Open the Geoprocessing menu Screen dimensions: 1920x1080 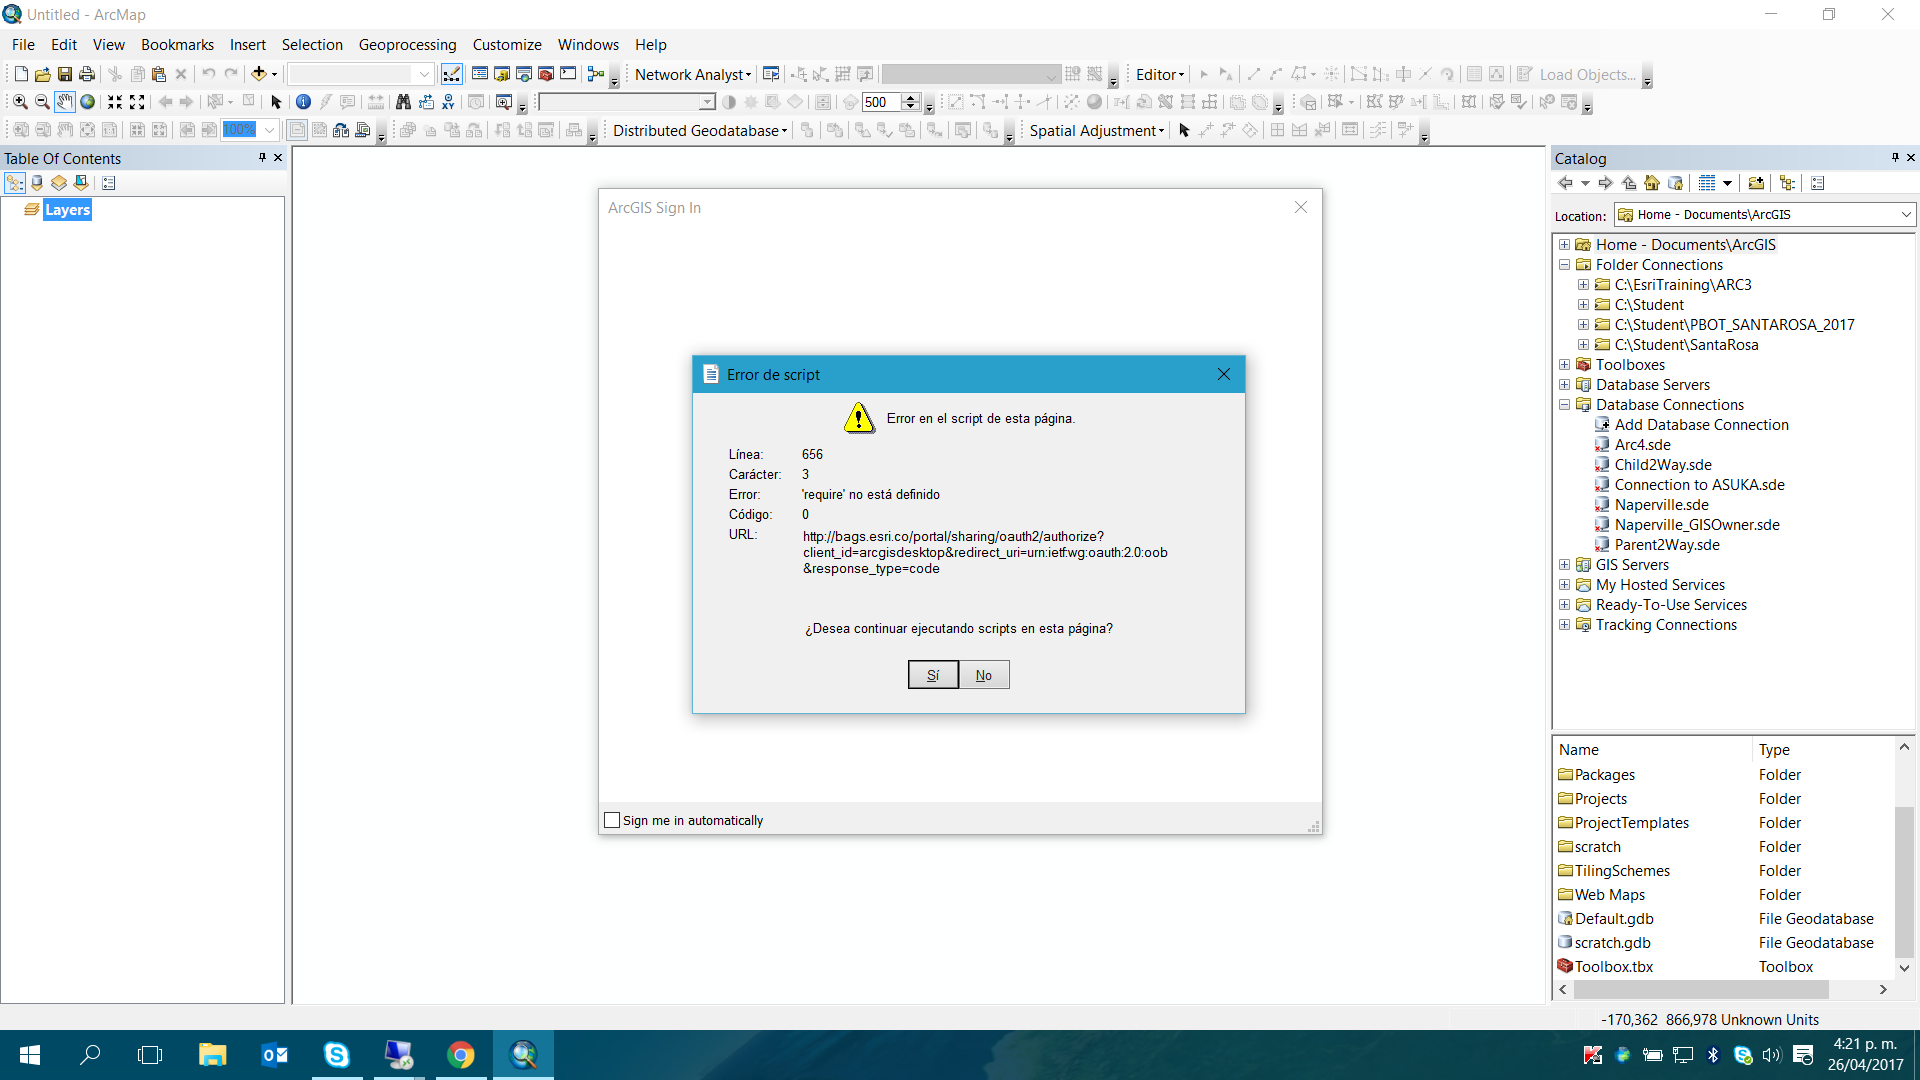pyautogui.click(x=407, y=45)
